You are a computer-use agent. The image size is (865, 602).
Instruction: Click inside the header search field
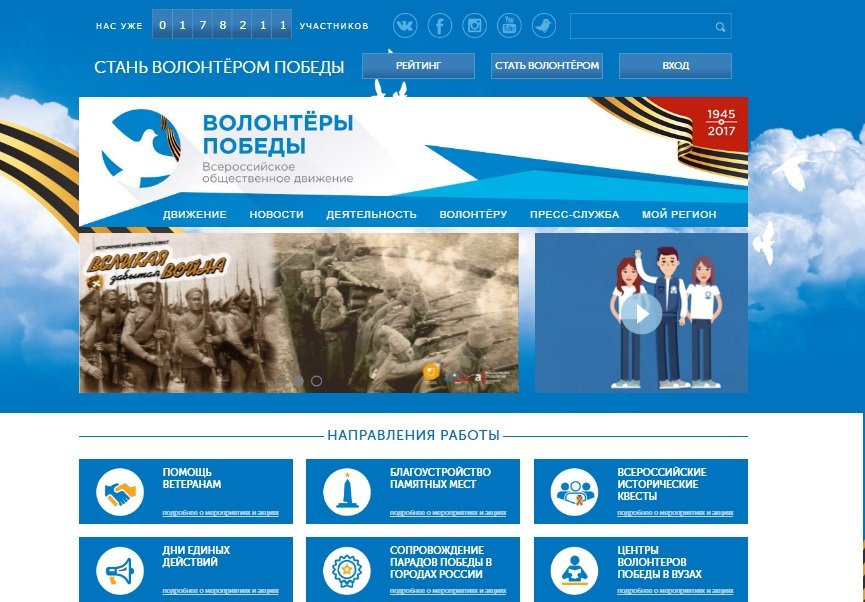coord(640,26)
